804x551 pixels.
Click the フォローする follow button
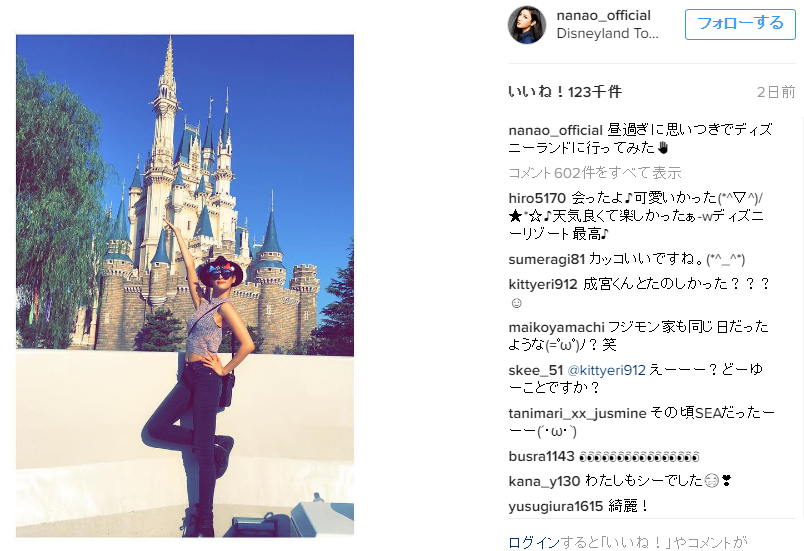pyautogui.click(x=740, y=24)
